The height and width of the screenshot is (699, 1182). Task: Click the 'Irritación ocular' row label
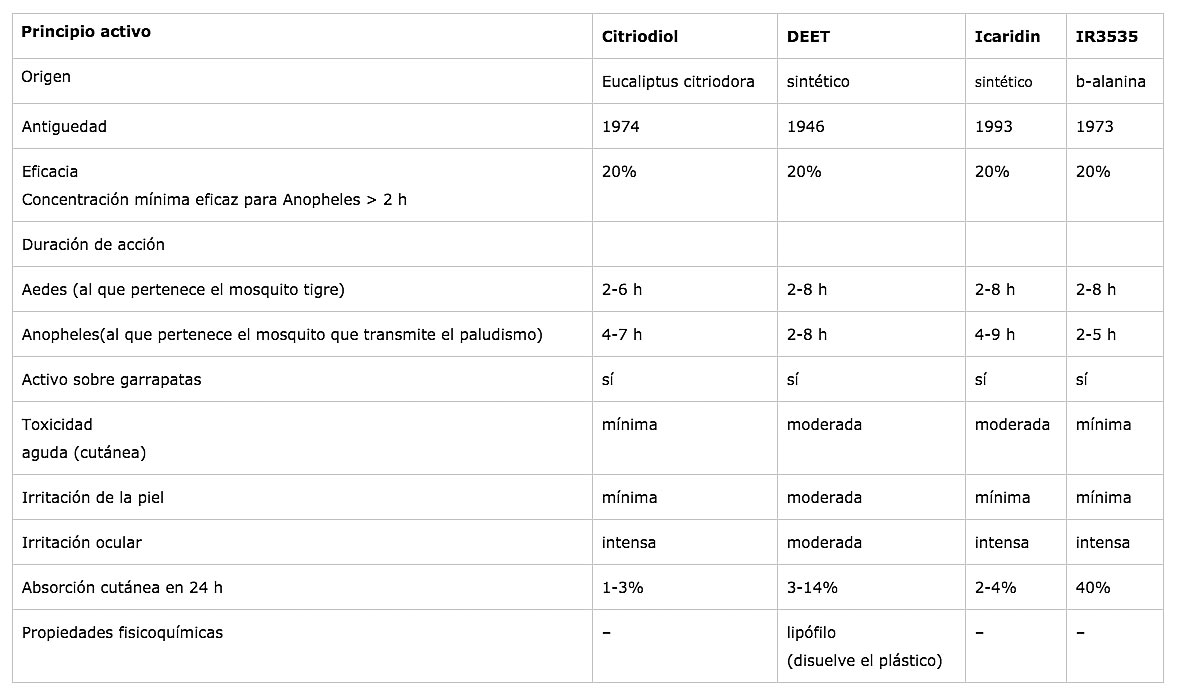tap(82, 543)
